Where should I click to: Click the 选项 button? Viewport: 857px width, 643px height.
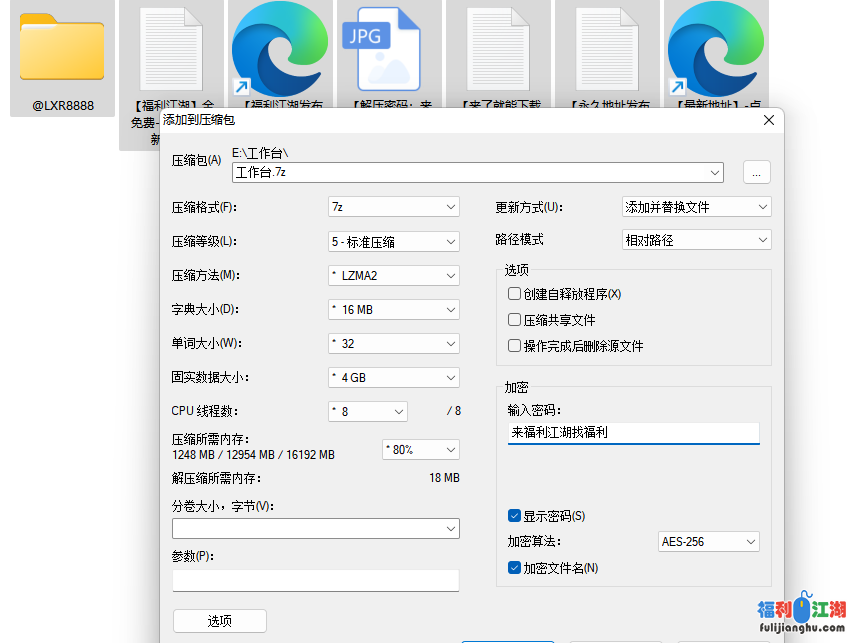(220, 621)
